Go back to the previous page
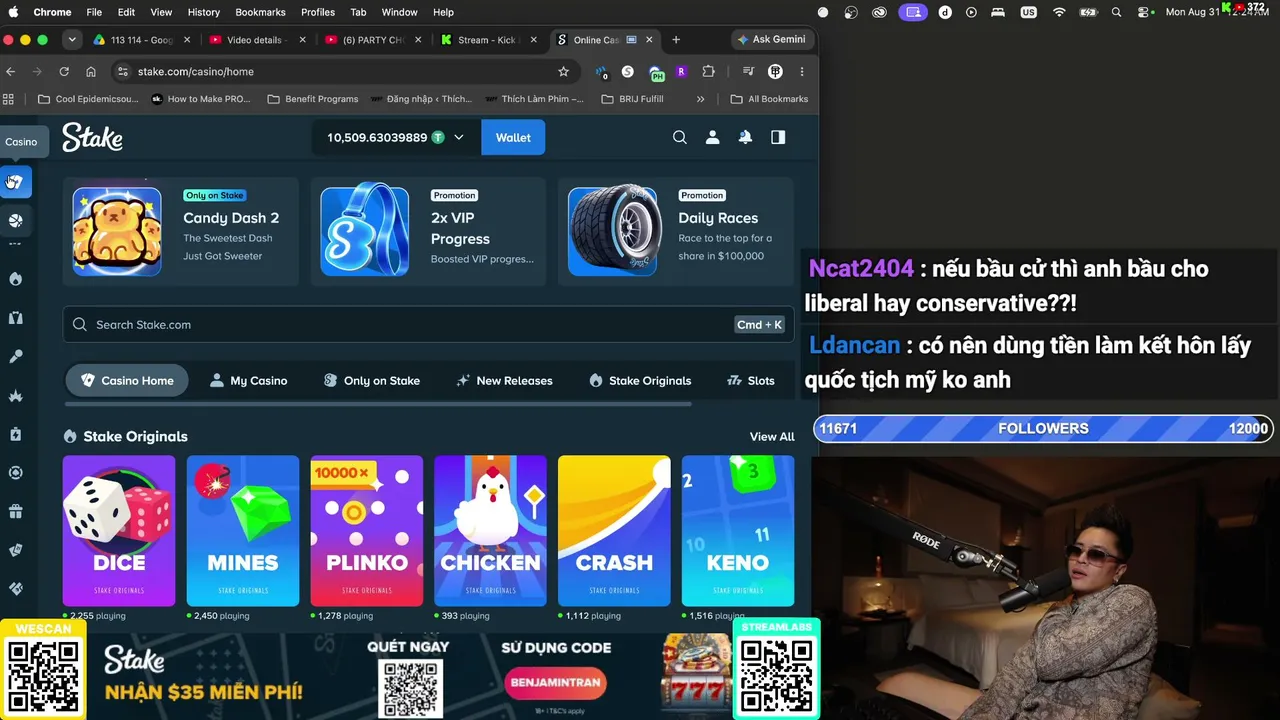Image resolution: width=1280 pixels, height=720 pixels. [10, 71]
